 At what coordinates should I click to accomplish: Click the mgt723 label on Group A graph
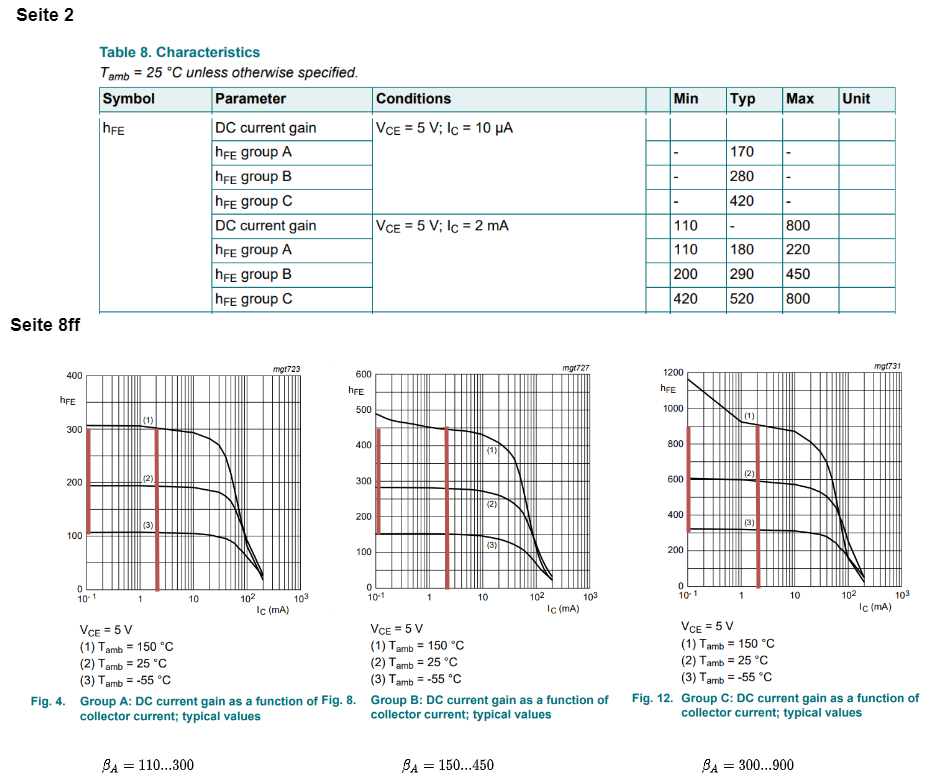(x=286, y=370)
